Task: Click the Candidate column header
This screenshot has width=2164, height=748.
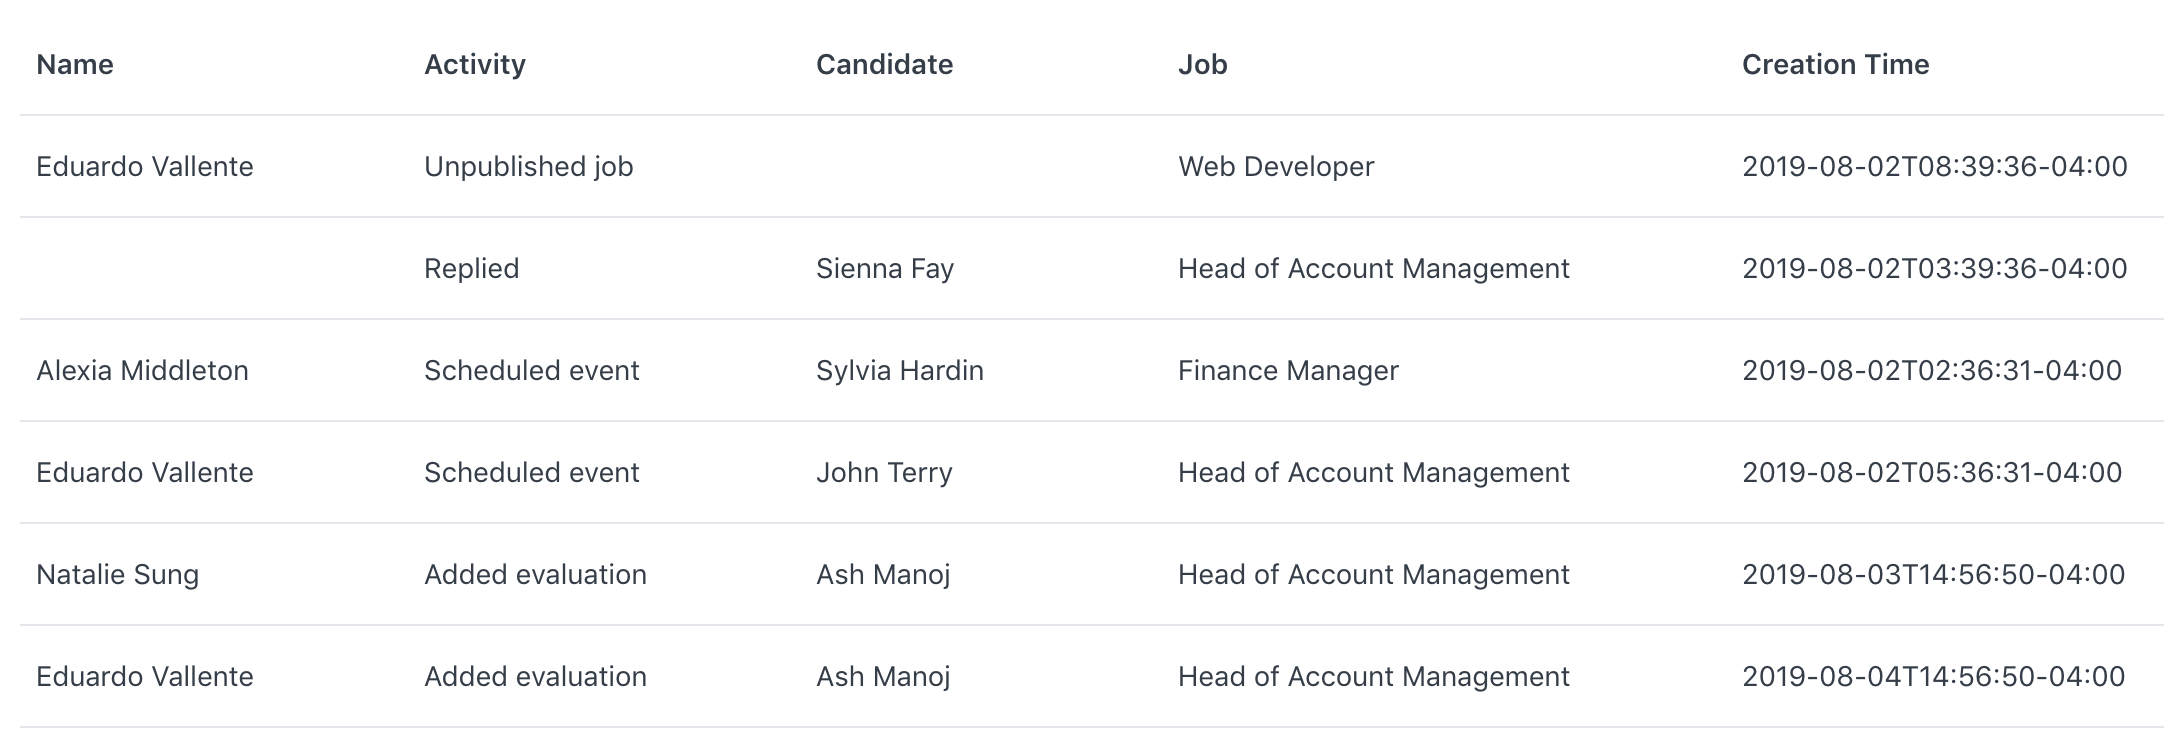Action: coord(884,65)
